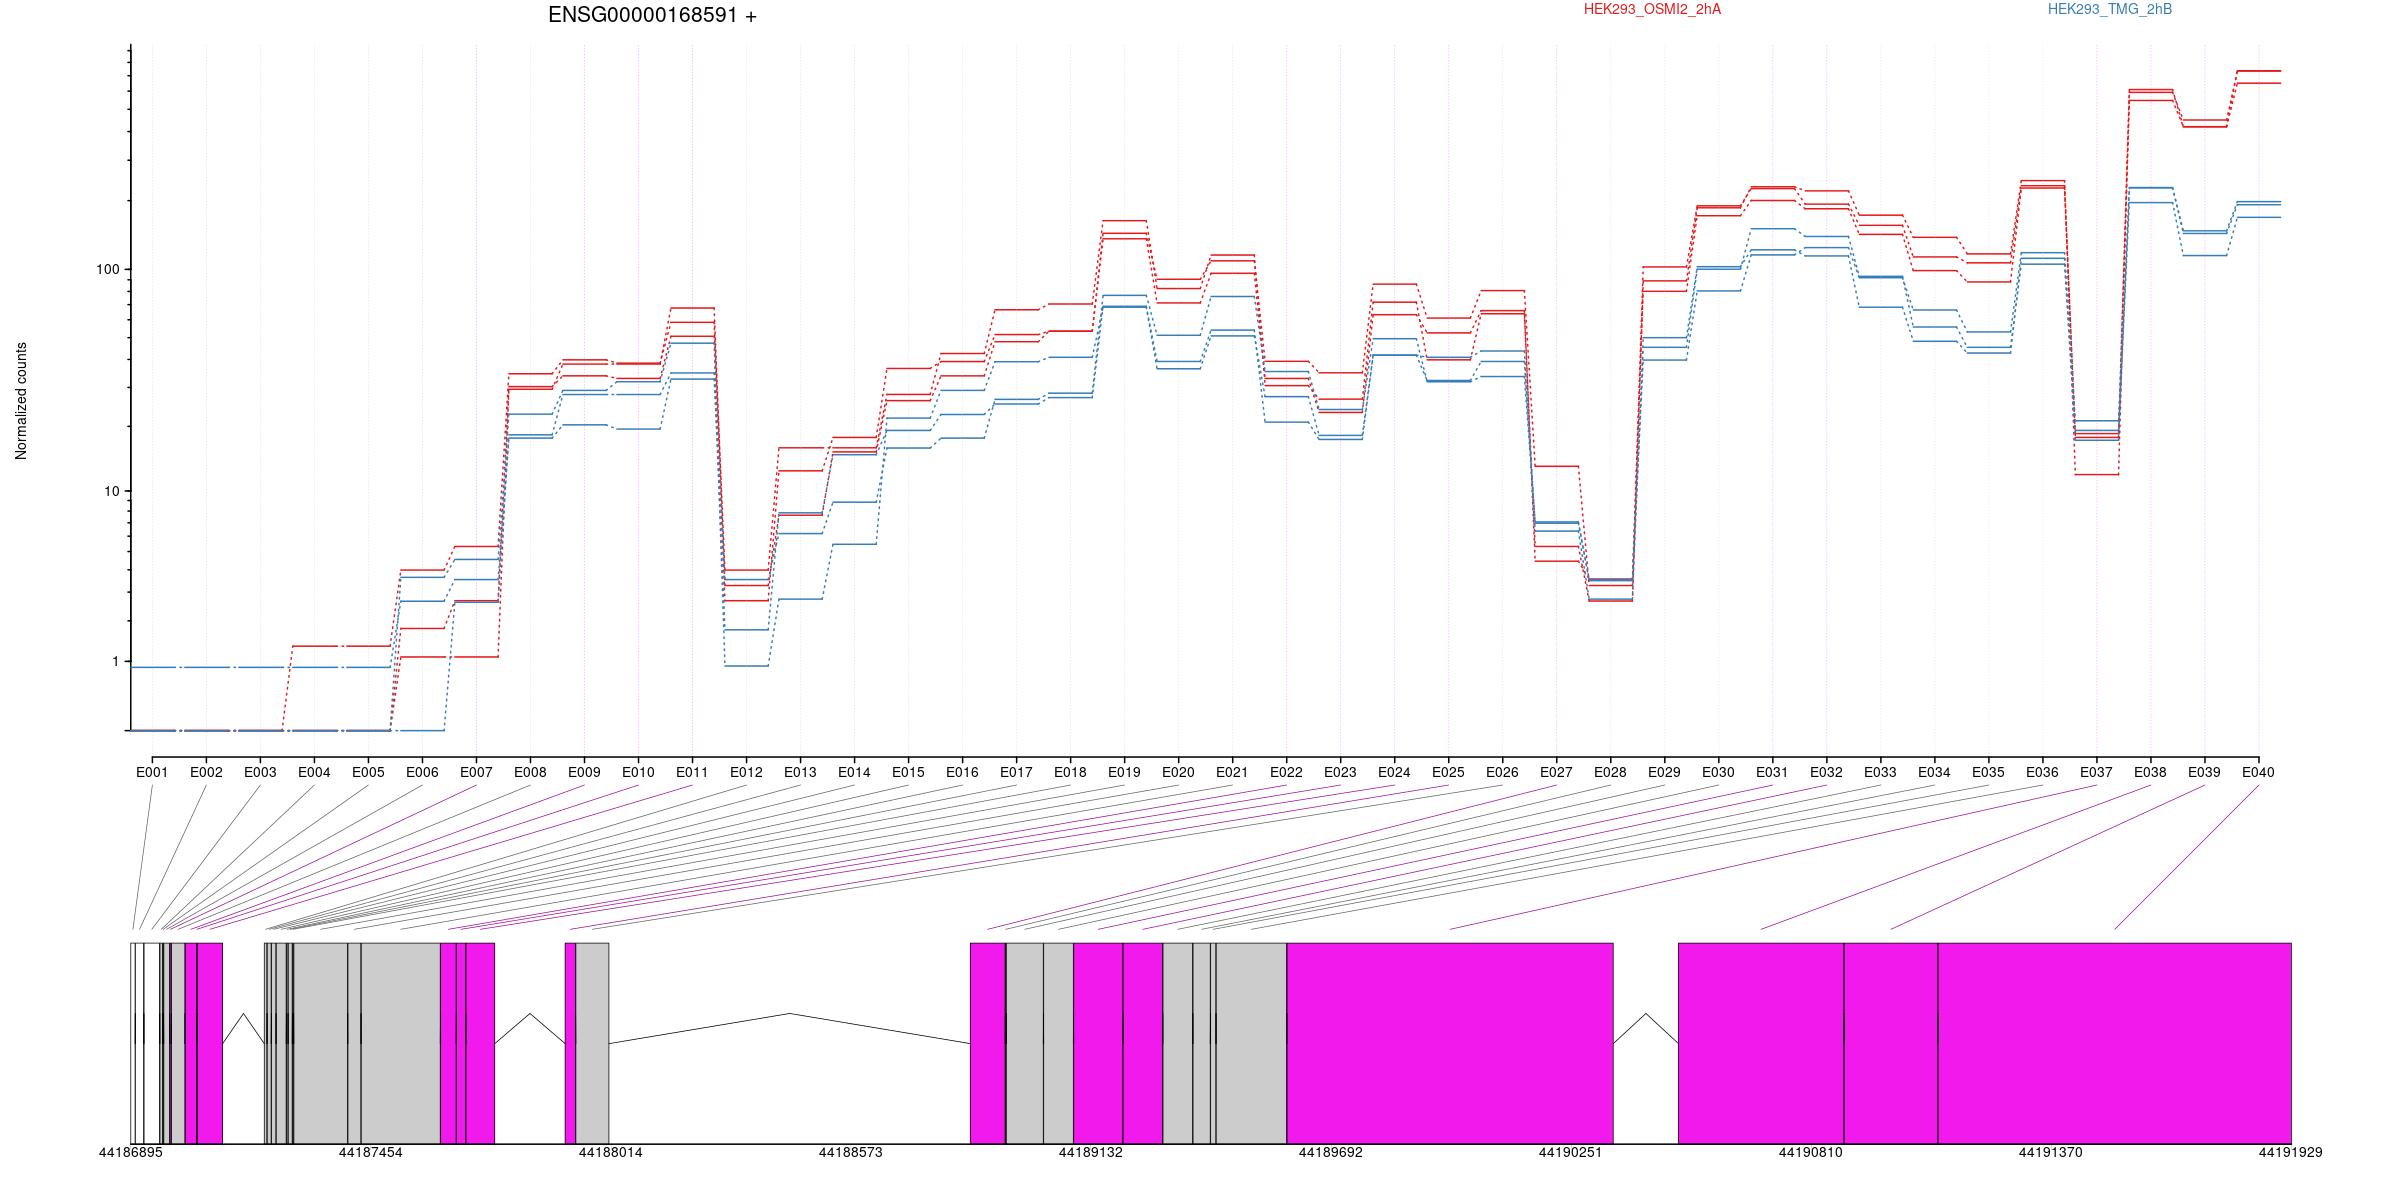Select exon bin label E013

(800, 772)
